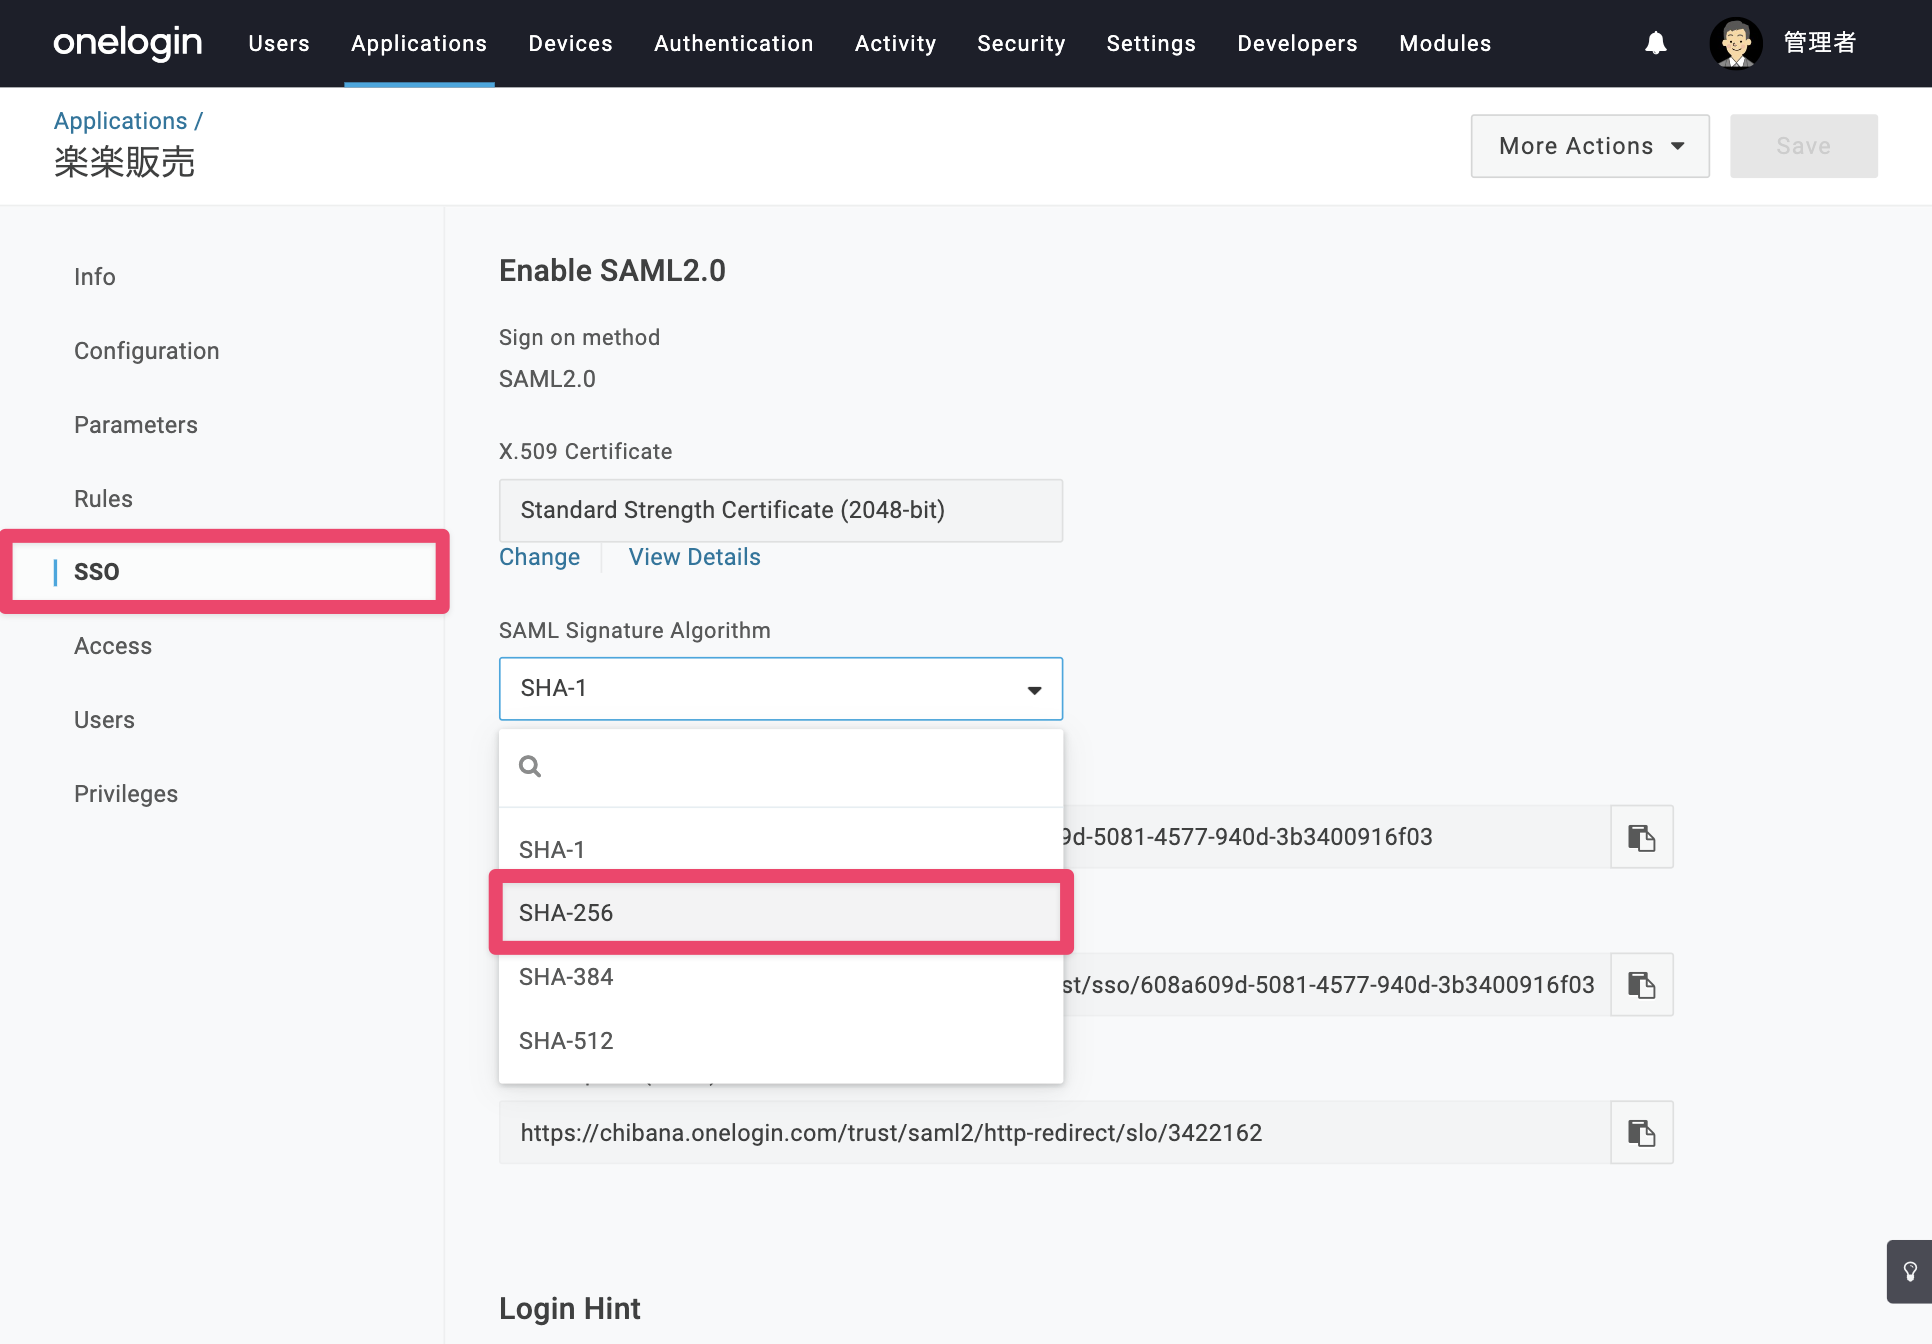Go to the Users sidebar tab
This screenshot has width=1932, height=1344.
coord(104,720)
